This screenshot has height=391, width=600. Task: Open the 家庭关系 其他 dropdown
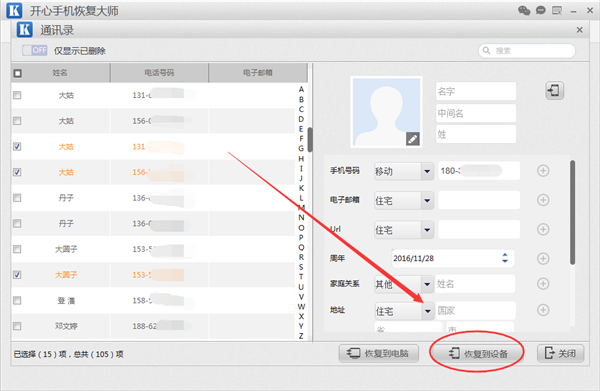404,284
